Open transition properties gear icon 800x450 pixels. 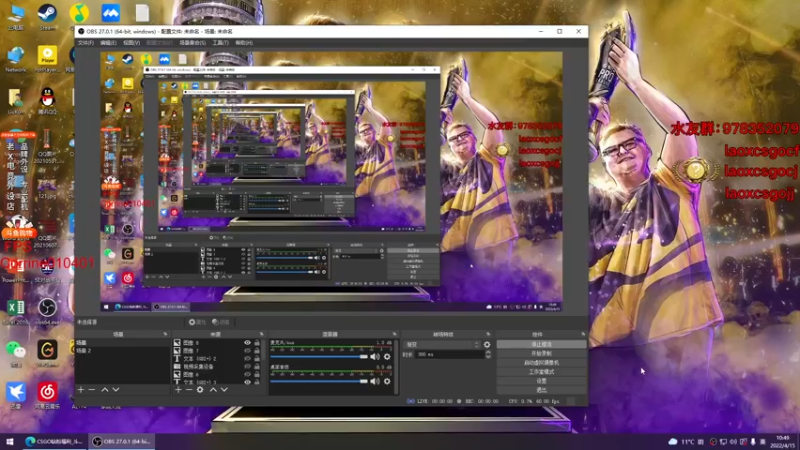click(x=487, y=345)
